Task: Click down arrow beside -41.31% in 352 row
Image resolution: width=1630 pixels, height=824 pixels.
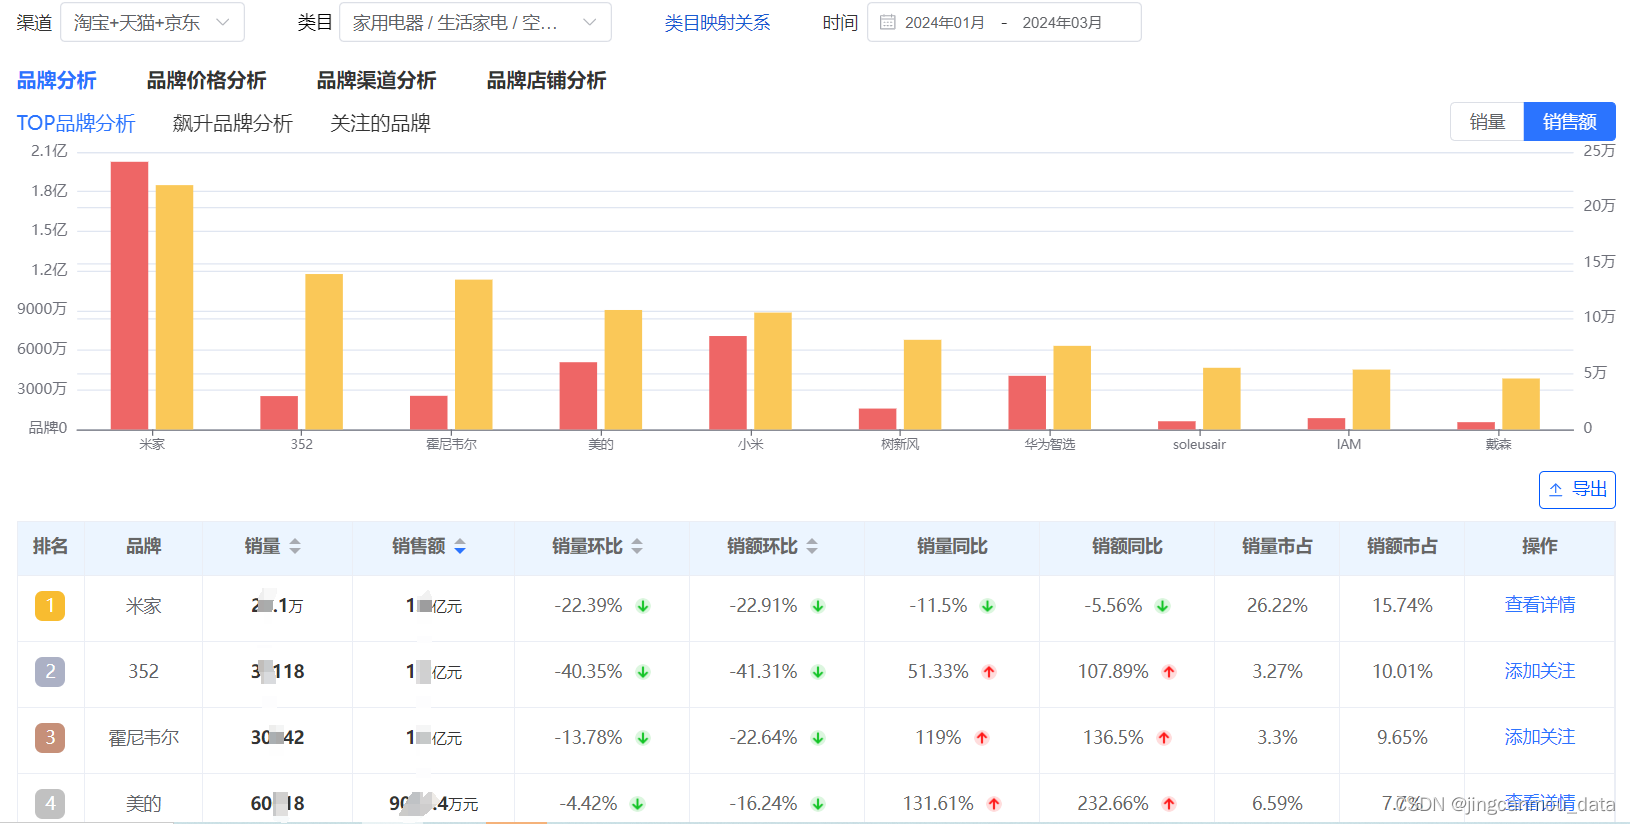Action: (818, 672)
